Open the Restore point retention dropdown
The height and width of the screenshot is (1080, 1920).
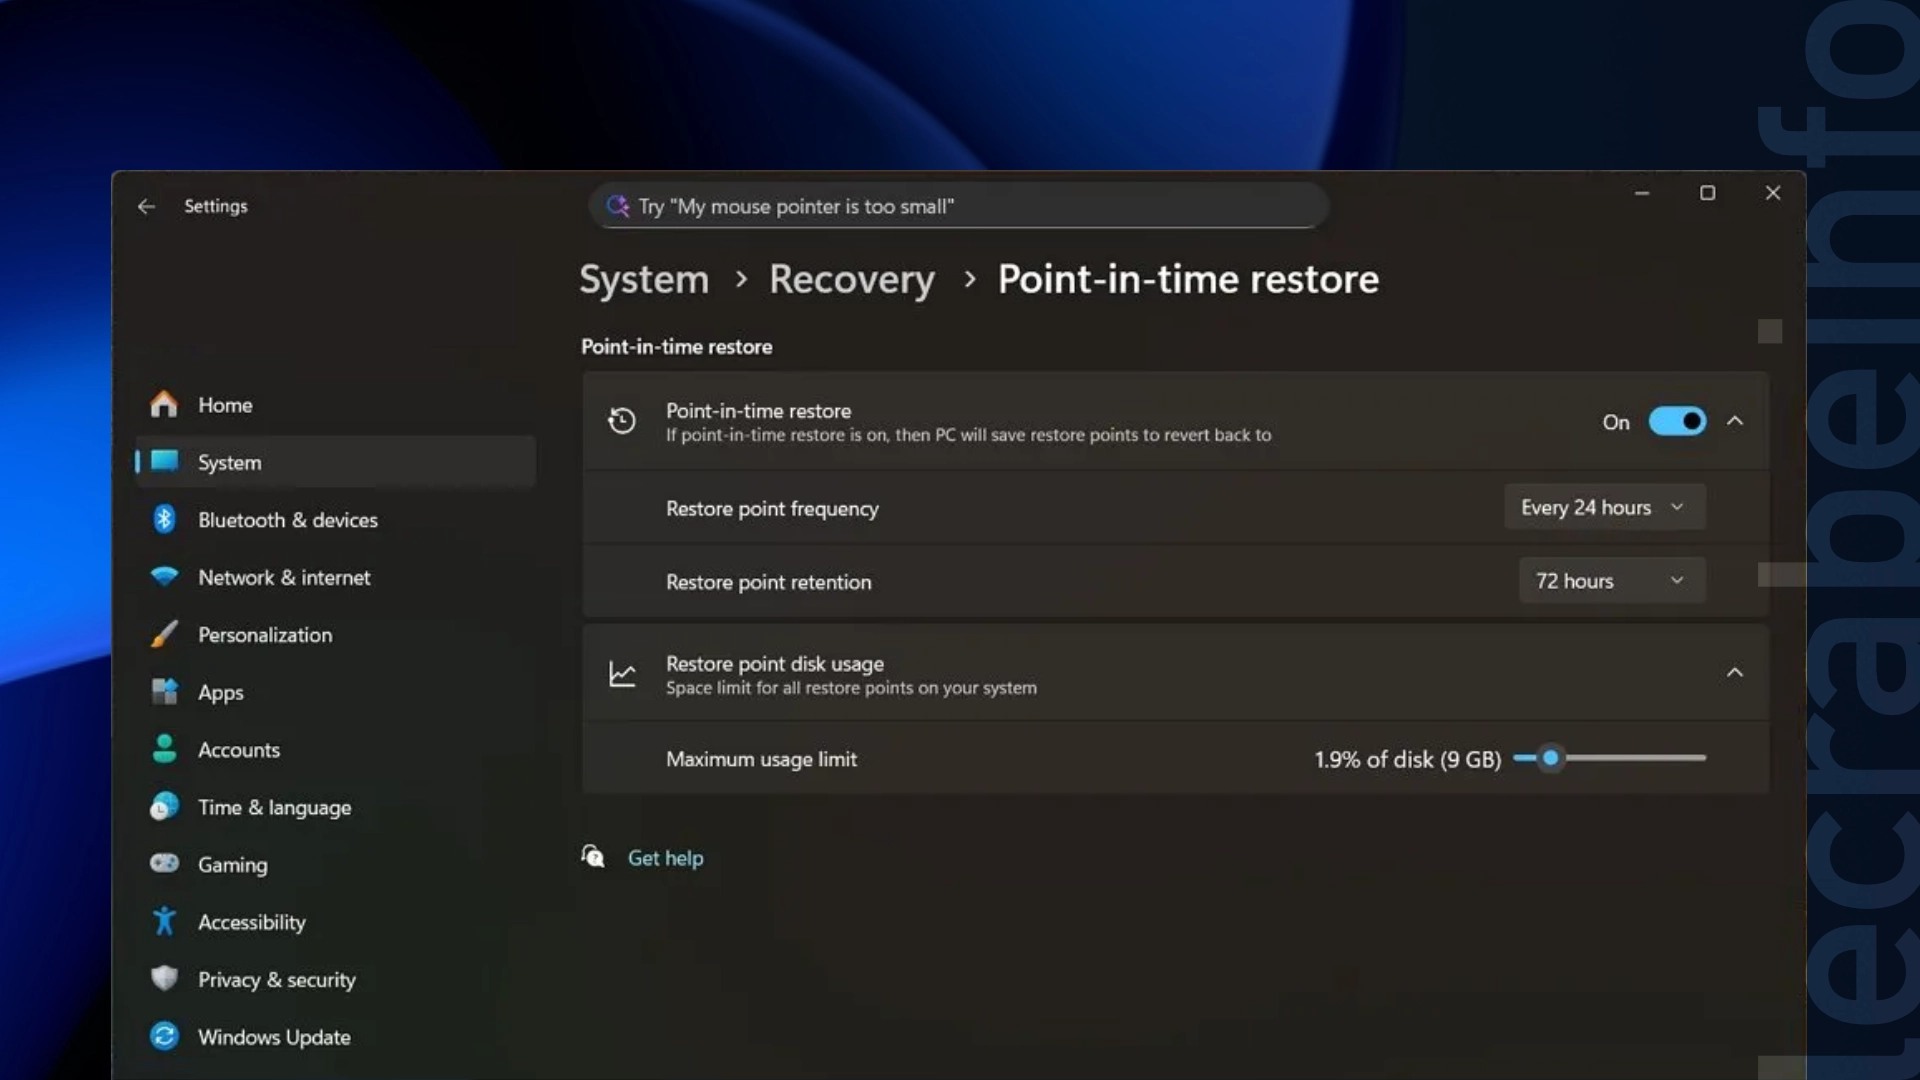coord(1611,580)
